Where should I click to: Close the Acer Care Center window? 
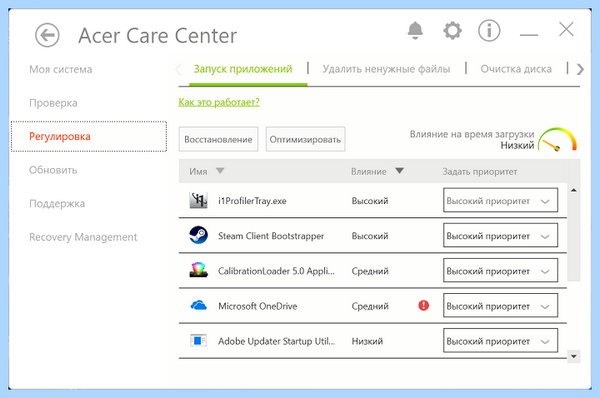(566, 29)
